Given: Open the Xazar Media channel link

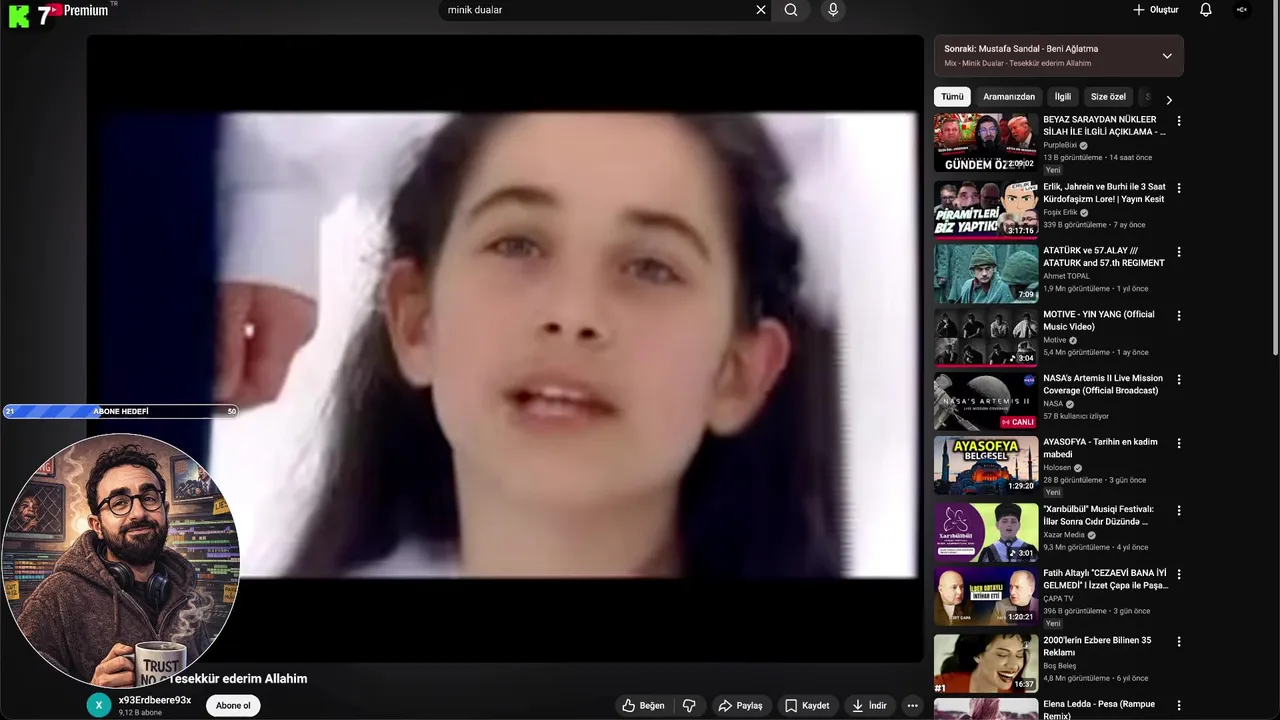Looking at the screenshot, I should pyautogui.click(x=1064, y=535).
